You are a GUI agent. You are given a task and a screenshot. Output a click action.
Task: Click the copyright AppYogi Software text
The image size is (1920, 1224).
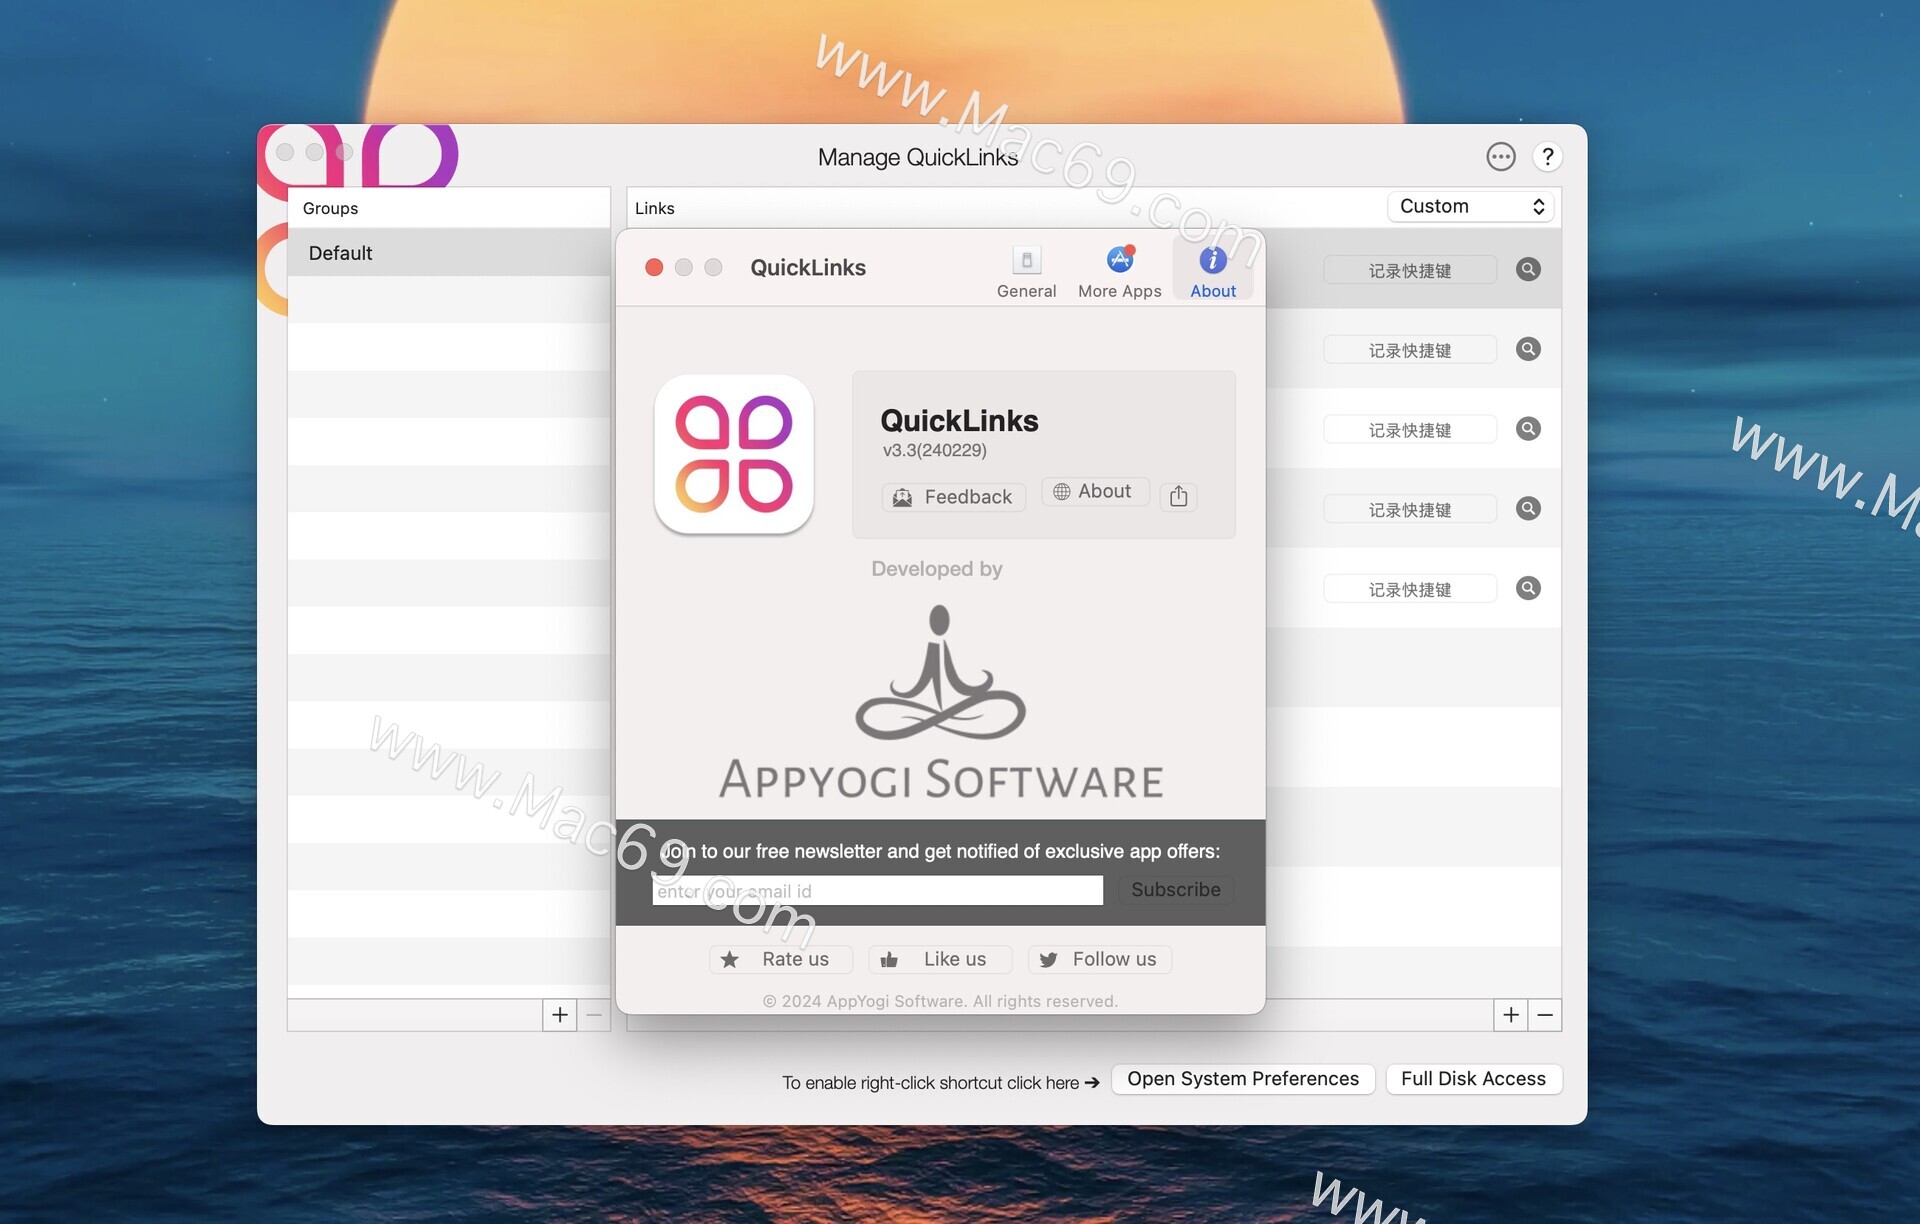tap(940, 1001)
